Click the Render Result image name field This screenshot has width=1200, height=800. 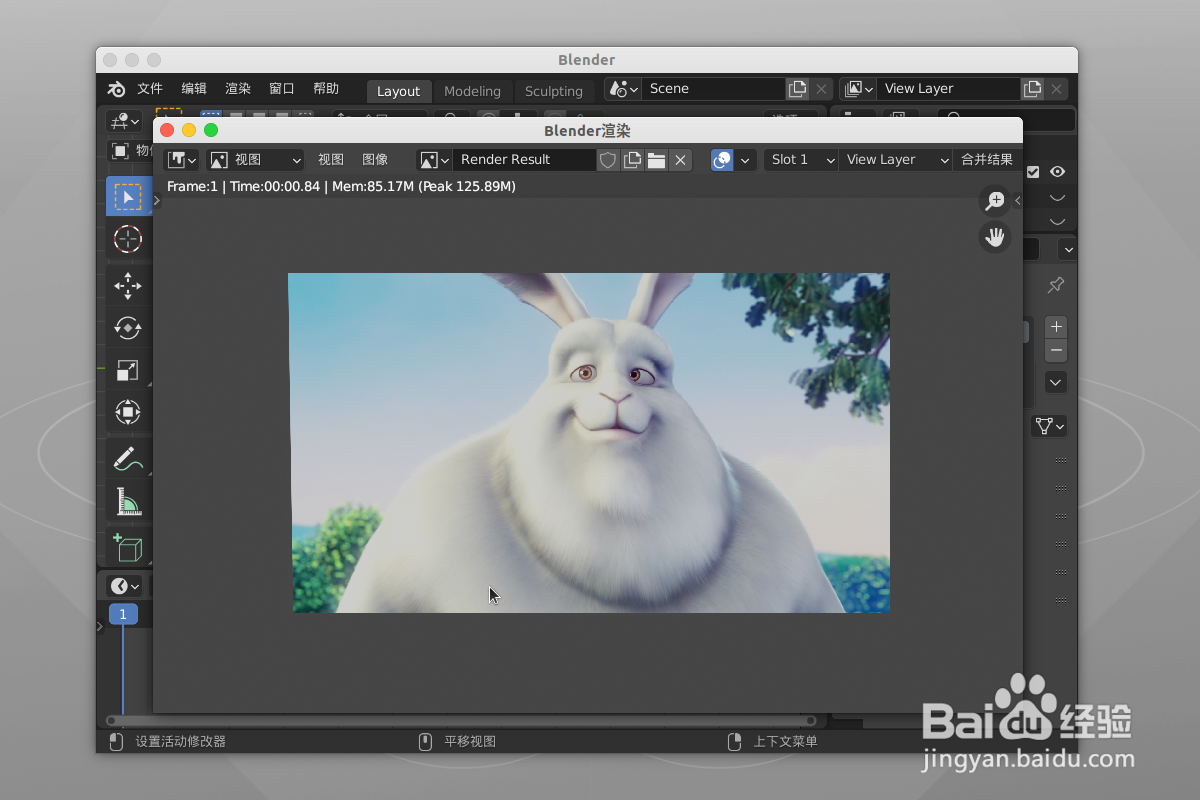[x=525, y=160]
